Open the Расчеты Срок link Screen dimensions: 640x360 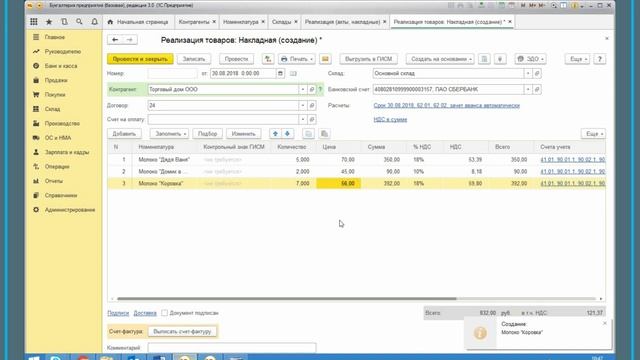(447, 105)
